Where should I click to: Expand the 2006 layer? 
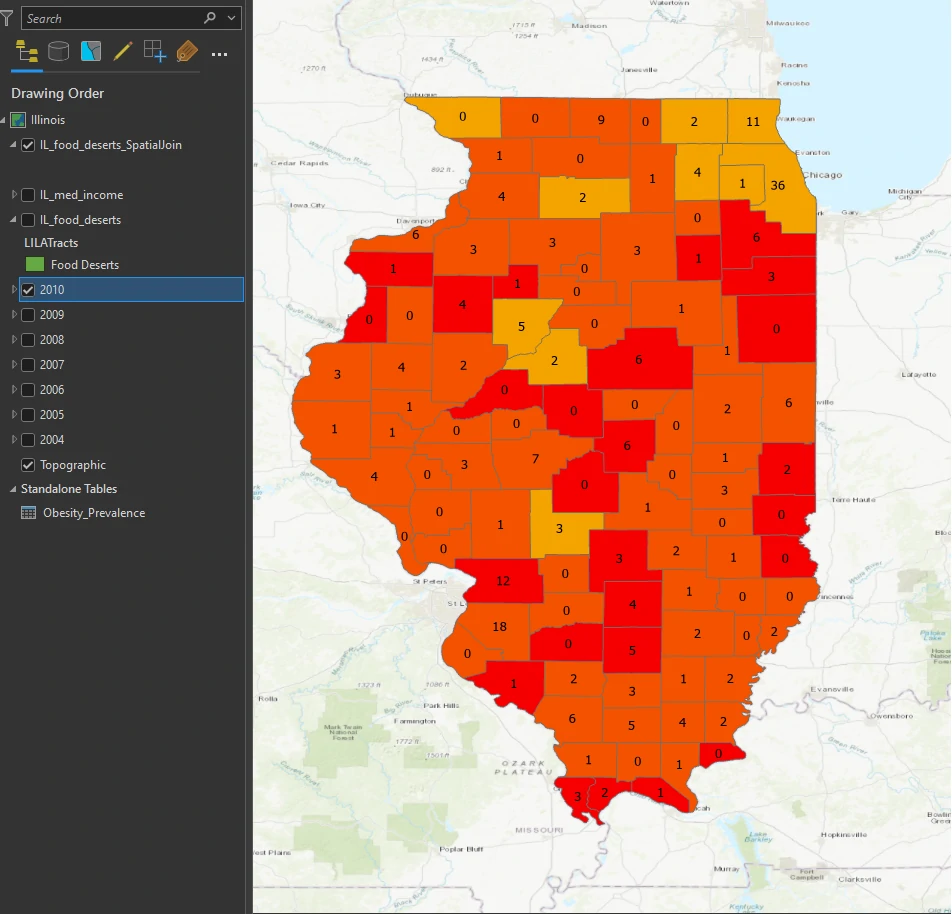click(x=13, y=389)
